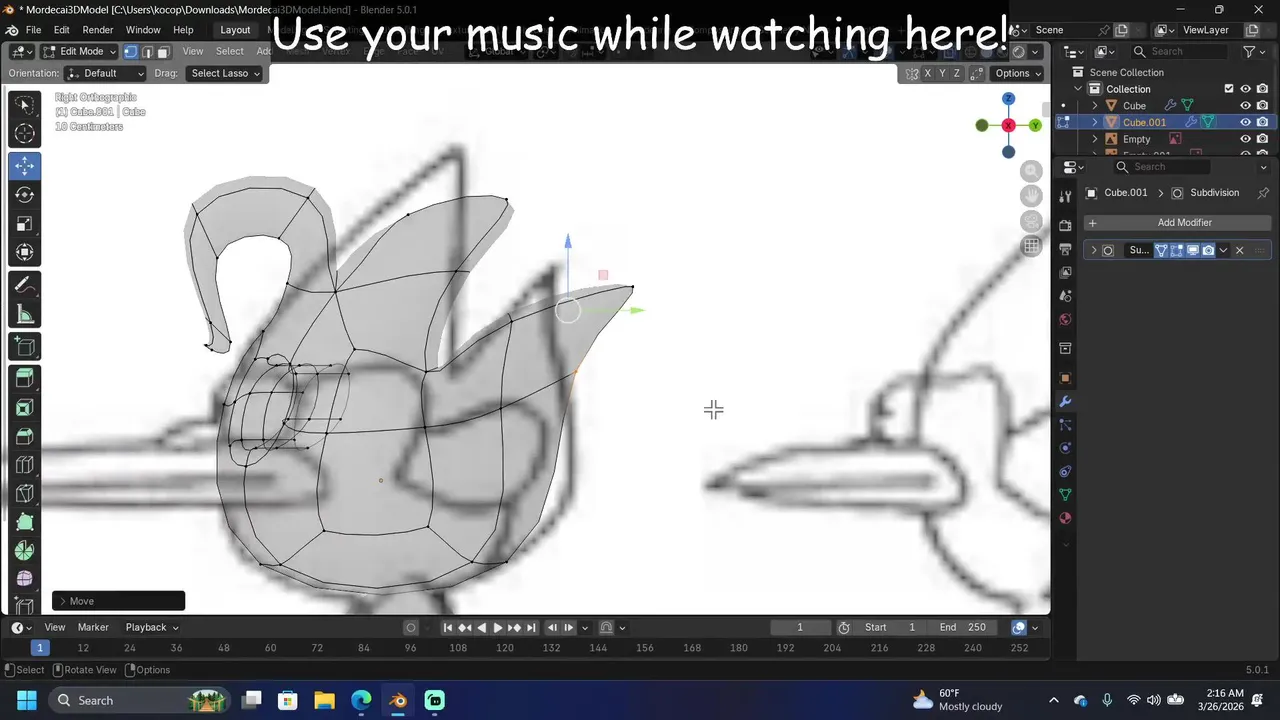Switch to the Layout workspace tab
The height and width of the screenshot is (720, 1280).
(235, 30)
